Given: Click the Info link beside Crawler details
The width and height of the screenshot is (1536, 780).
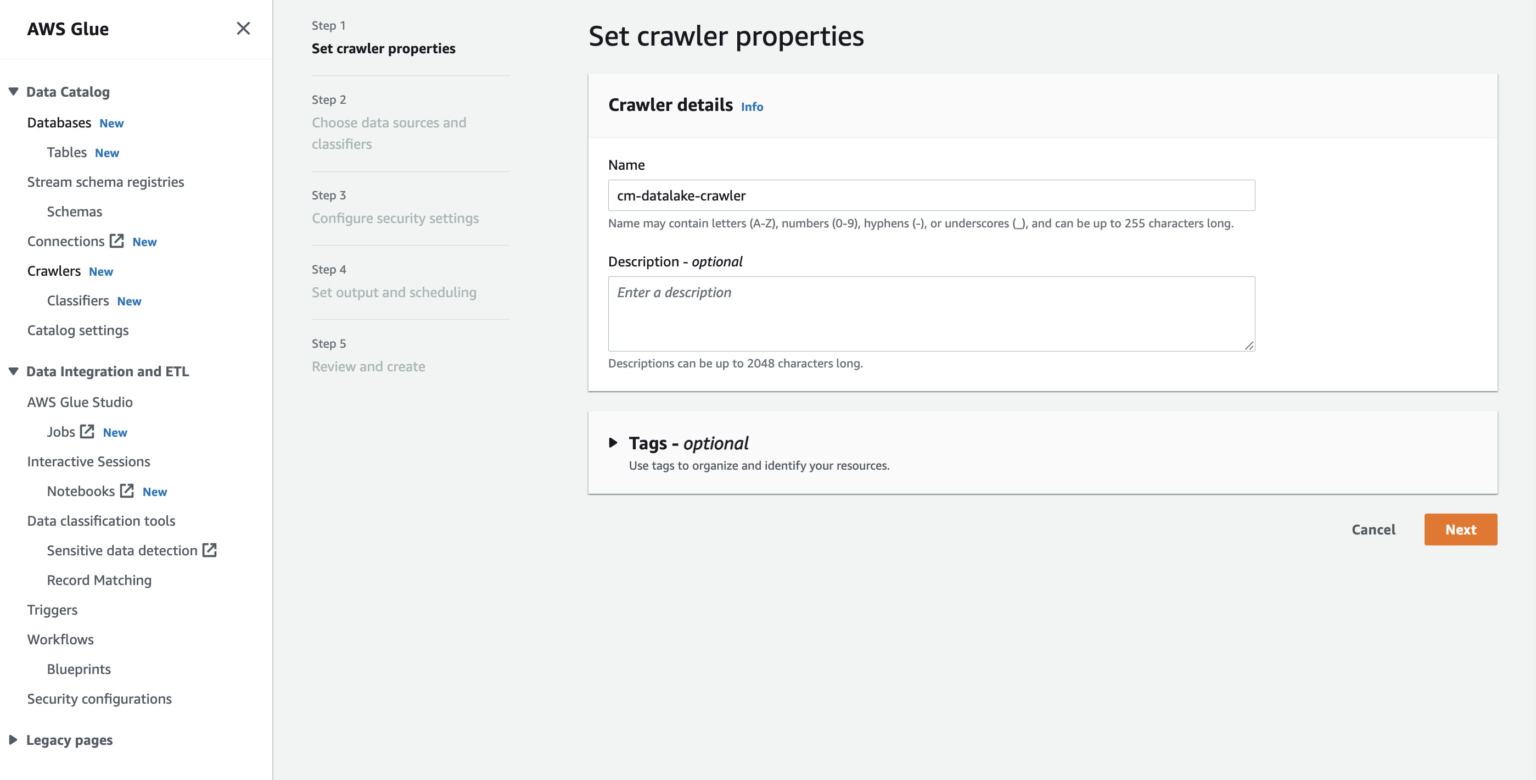Looking at the screenshot, I should pos(752,106).
